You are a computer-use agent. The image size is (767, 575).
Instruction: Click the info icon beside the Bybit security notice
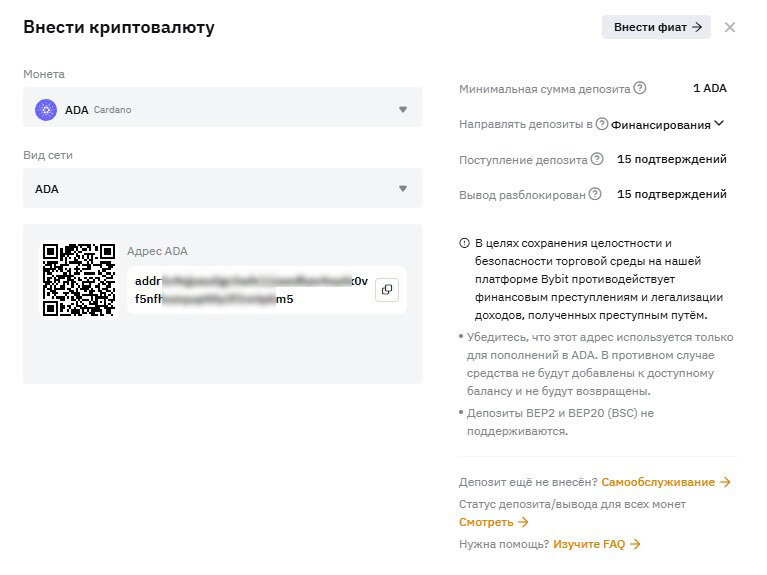click(x=464, y=243)
